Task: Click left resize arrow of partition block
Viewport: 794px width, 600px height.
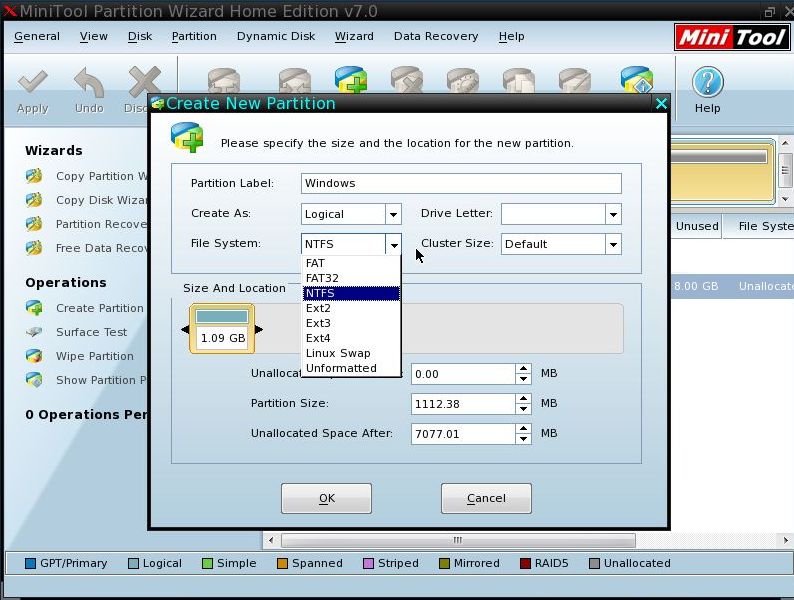Action: pyautogui.click(x=185, y=330)
